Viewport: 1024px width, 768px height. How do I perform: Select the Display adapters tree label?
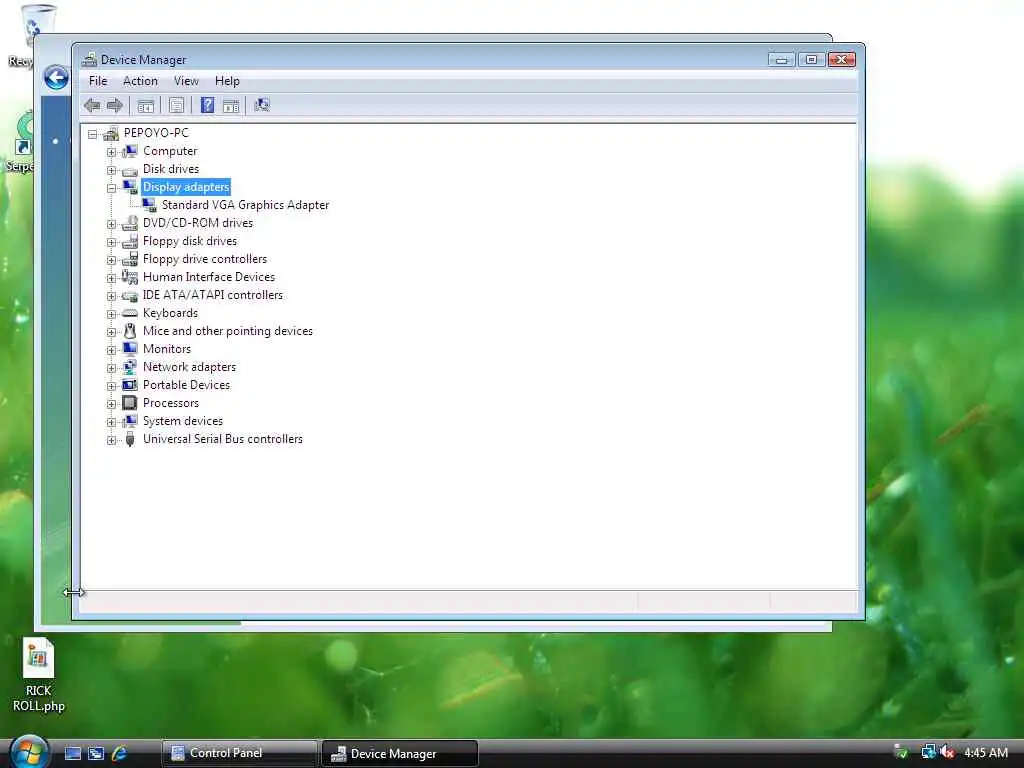(x=186, y=187)
